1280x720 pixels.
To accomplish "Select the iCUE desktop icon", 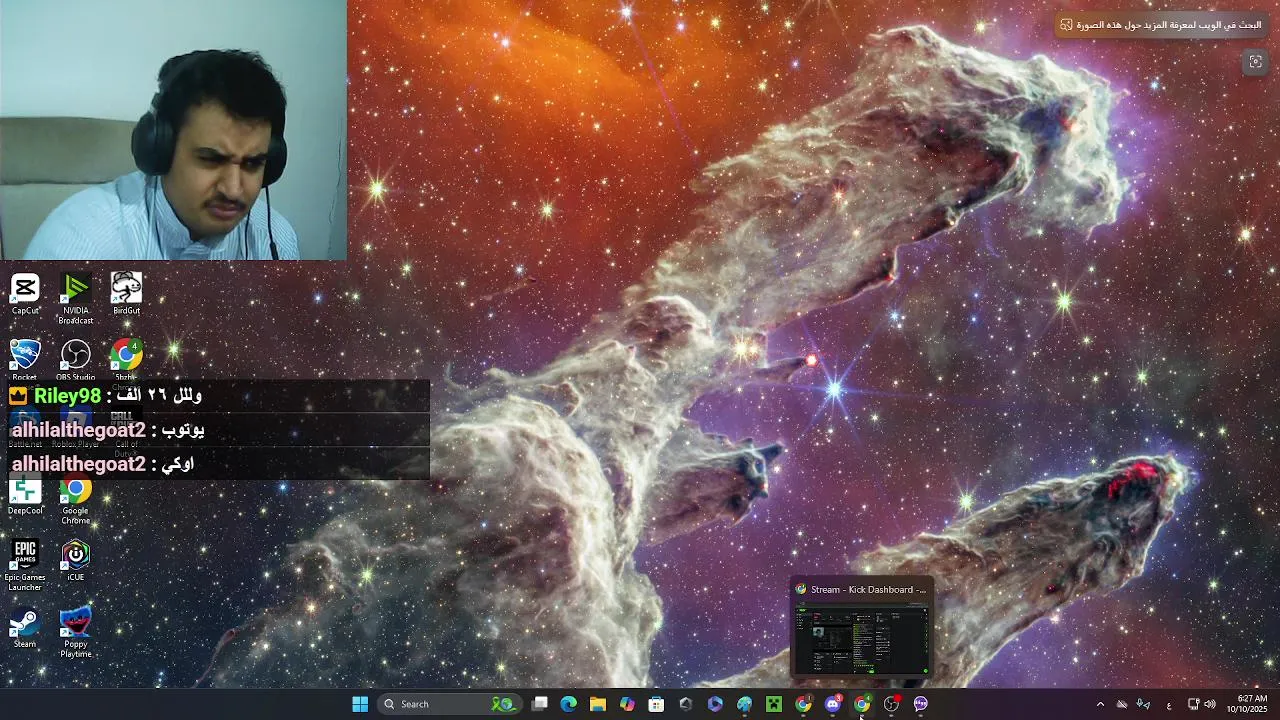I will click(75, 561).
